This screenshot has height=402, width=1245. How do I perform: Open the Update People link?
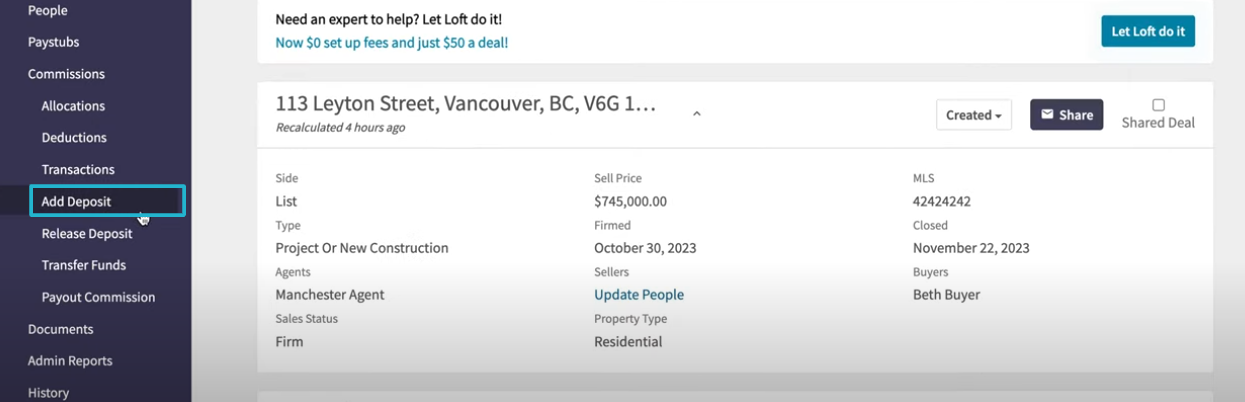639,295
